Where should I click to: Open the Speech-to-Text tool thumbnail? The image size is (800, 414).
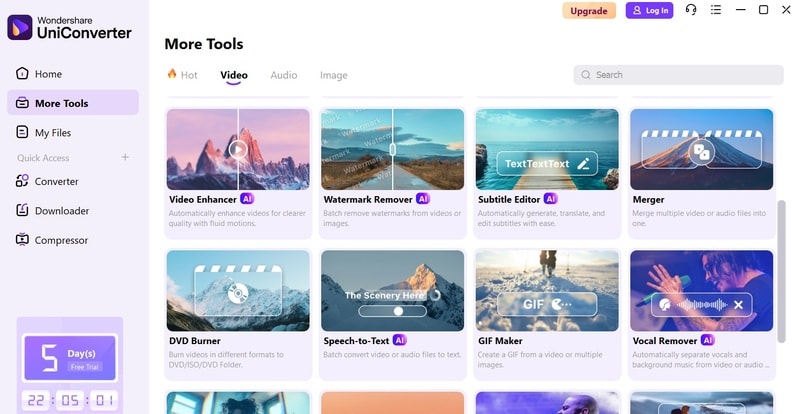click(x=392, y=290)
